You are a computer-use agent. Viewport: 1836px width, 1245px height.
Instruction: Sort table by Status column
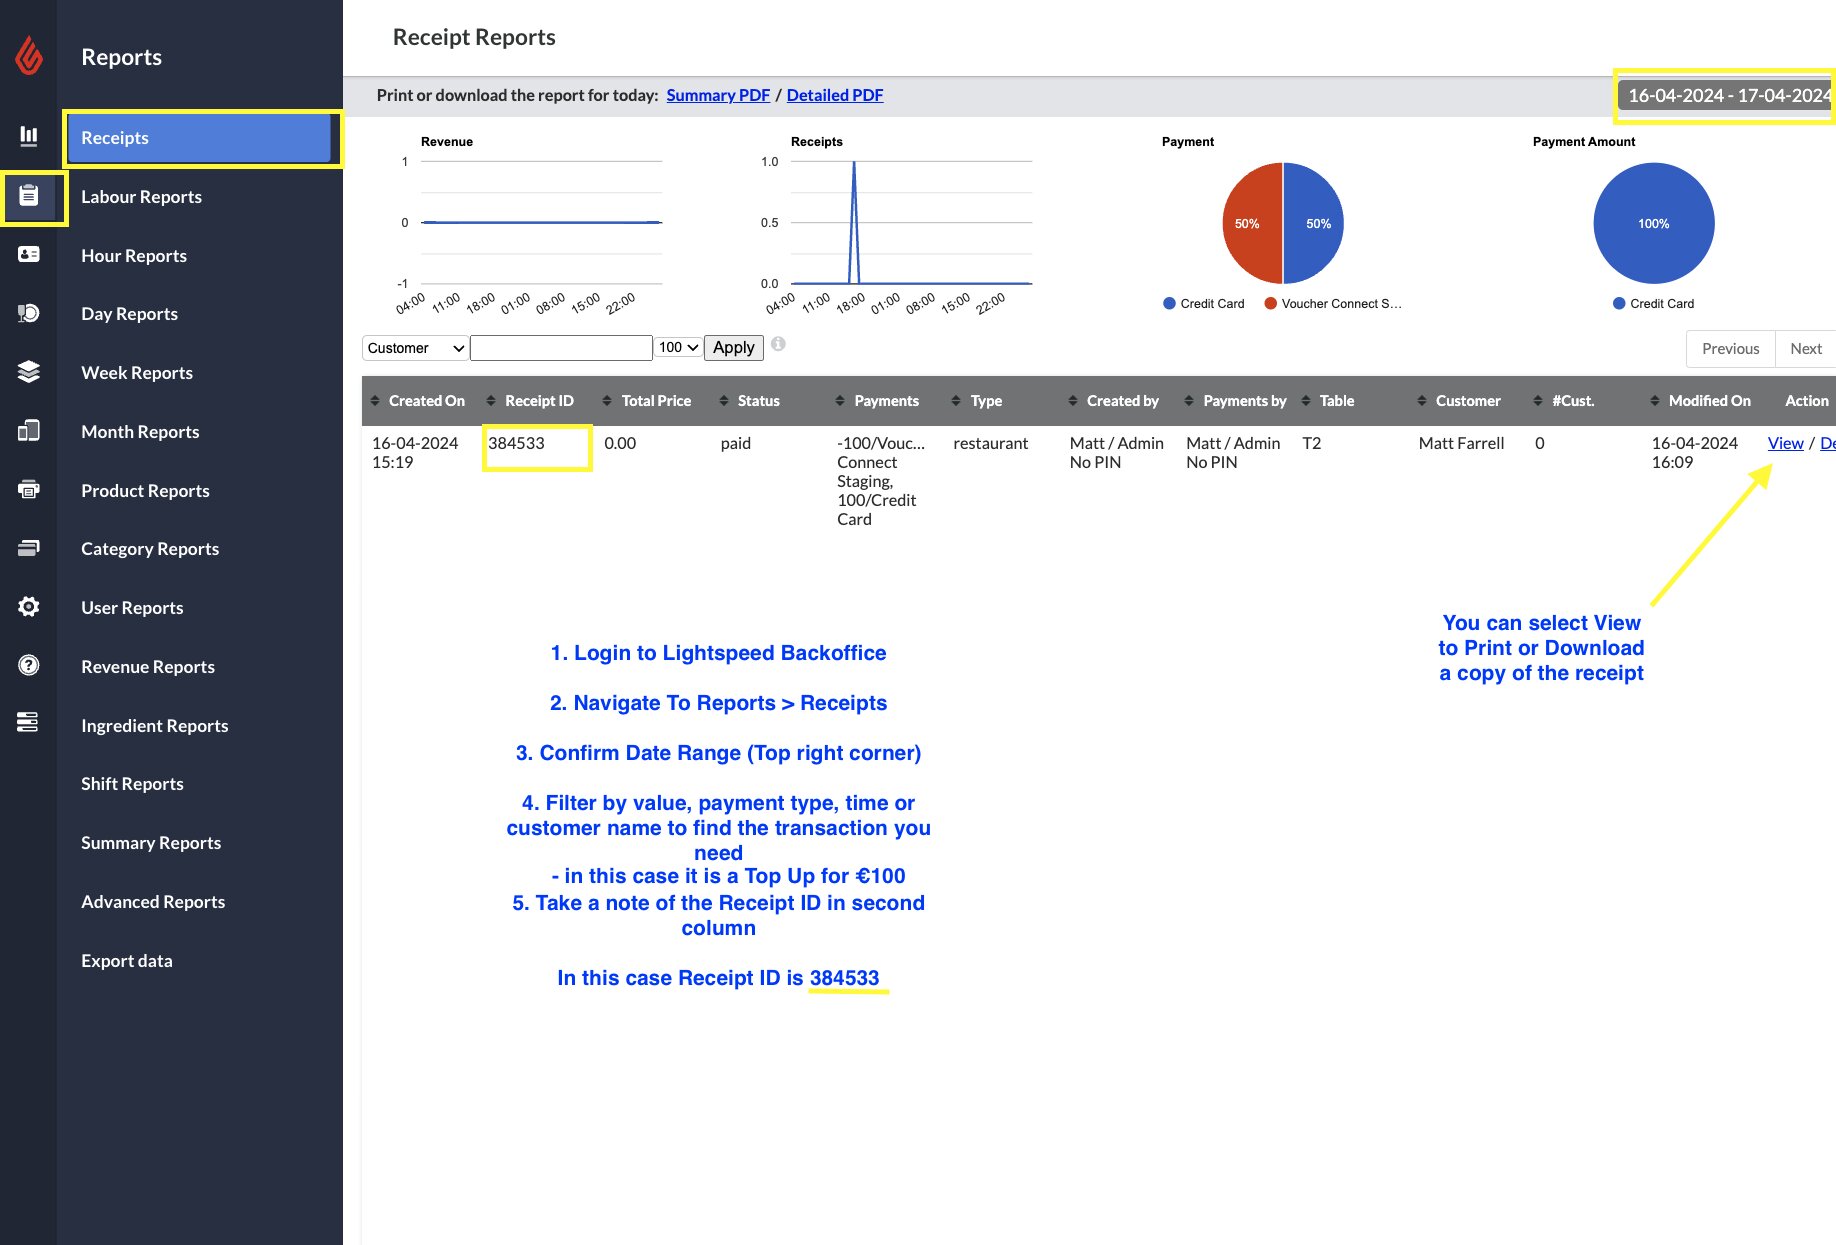click(749, 401)
